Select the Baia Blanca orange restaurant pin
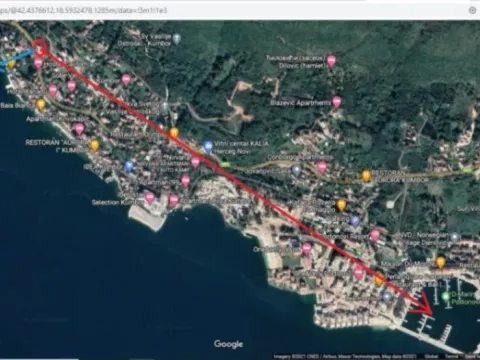 click(41, 104)
